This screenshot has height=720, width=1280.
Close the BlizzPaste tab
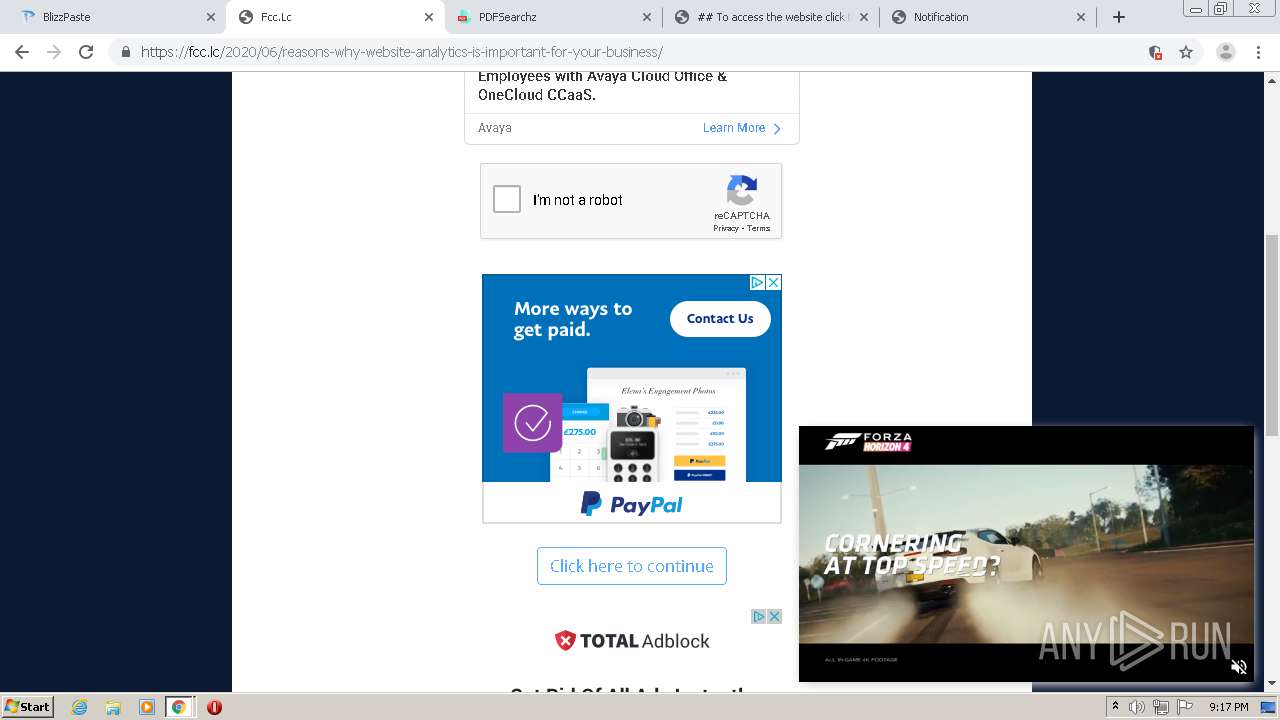point(210,17)
